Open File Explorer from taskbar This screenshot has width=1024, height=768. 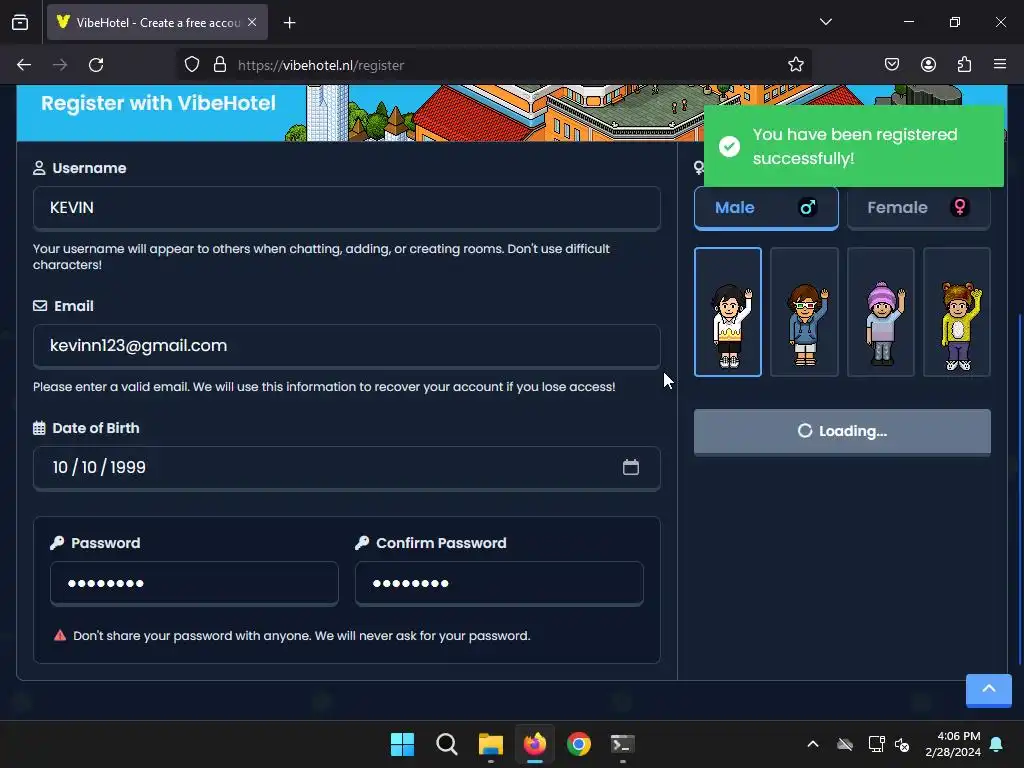coord(491,744)
